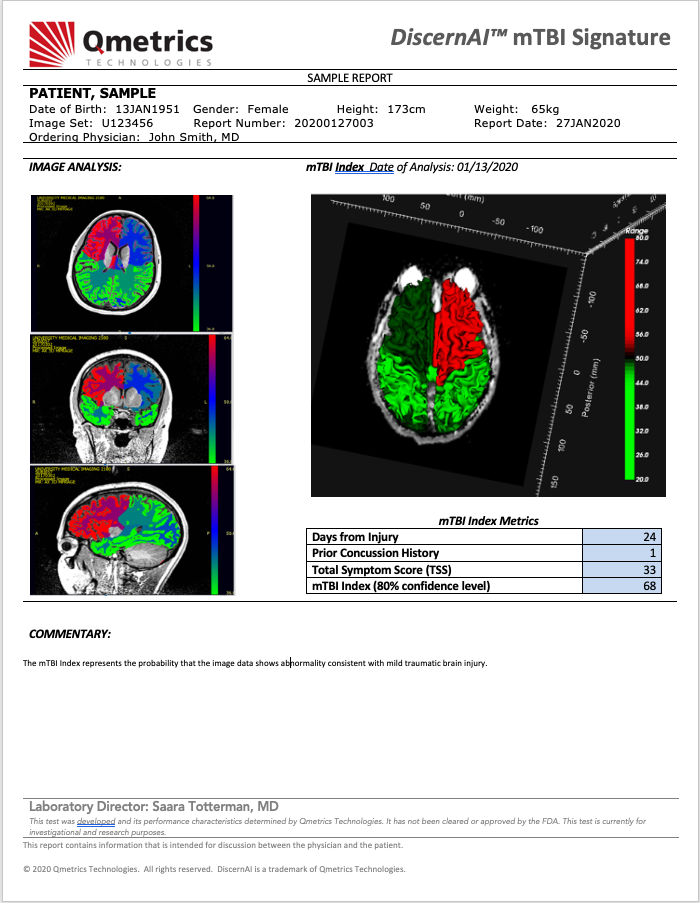
Task: Click the sagittal image color scale bar
Action: tap(214, 530)
